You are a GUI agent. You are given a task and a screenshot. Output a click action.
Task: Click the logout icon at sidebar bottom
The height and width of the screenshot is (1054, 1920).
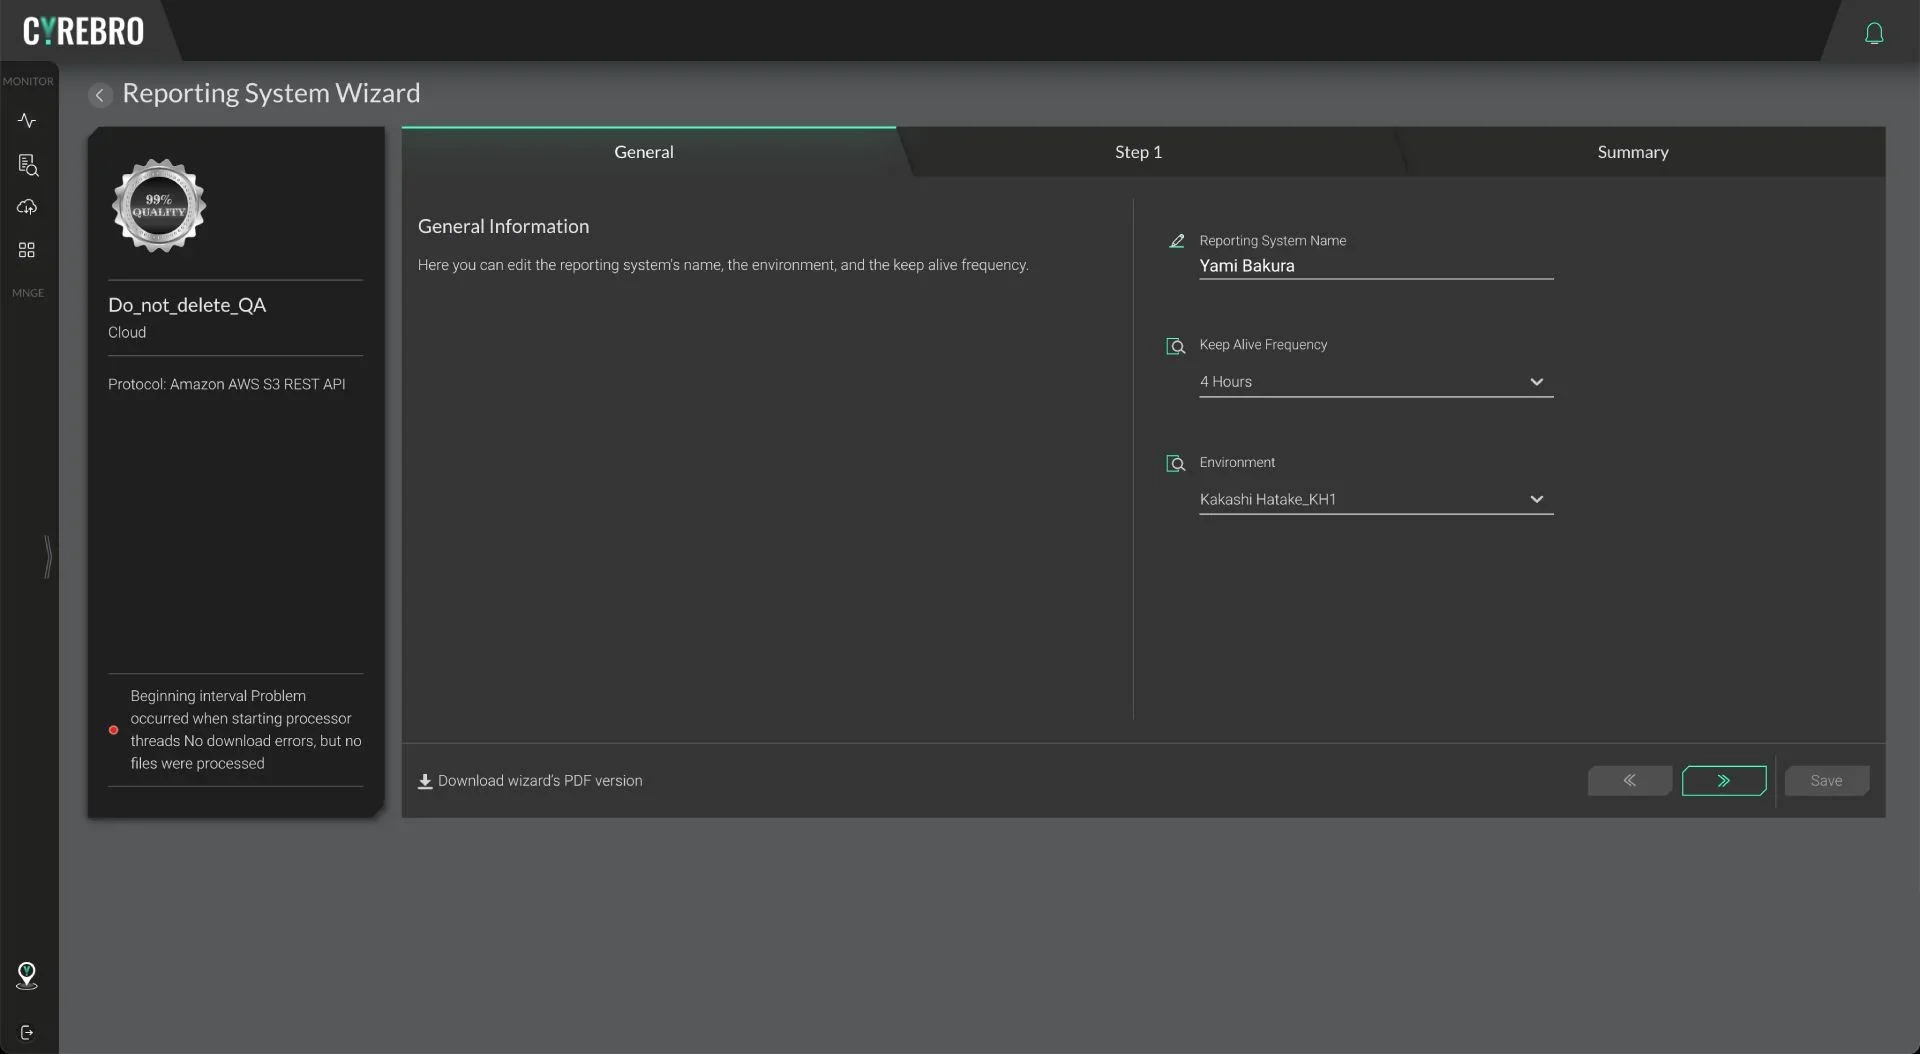point(27,1032)
